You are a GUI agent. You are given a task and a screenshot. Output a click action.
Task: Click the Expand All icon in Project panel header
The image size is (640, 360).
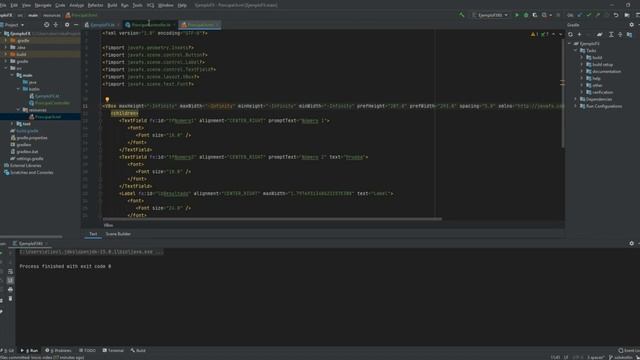pyautogui.click(x=56, y=25)
